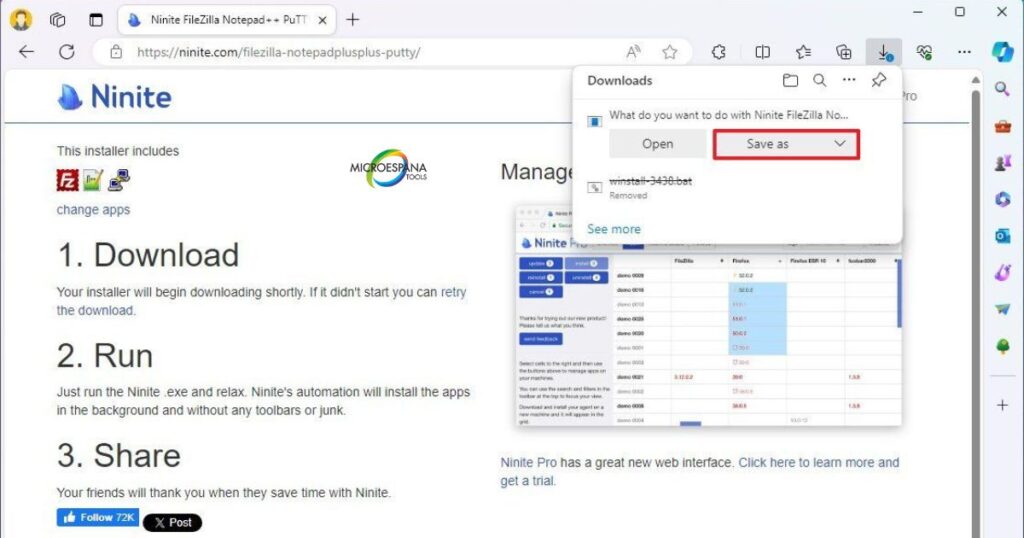Open sidebar Tools briefcase icon

pos(1002,126)
